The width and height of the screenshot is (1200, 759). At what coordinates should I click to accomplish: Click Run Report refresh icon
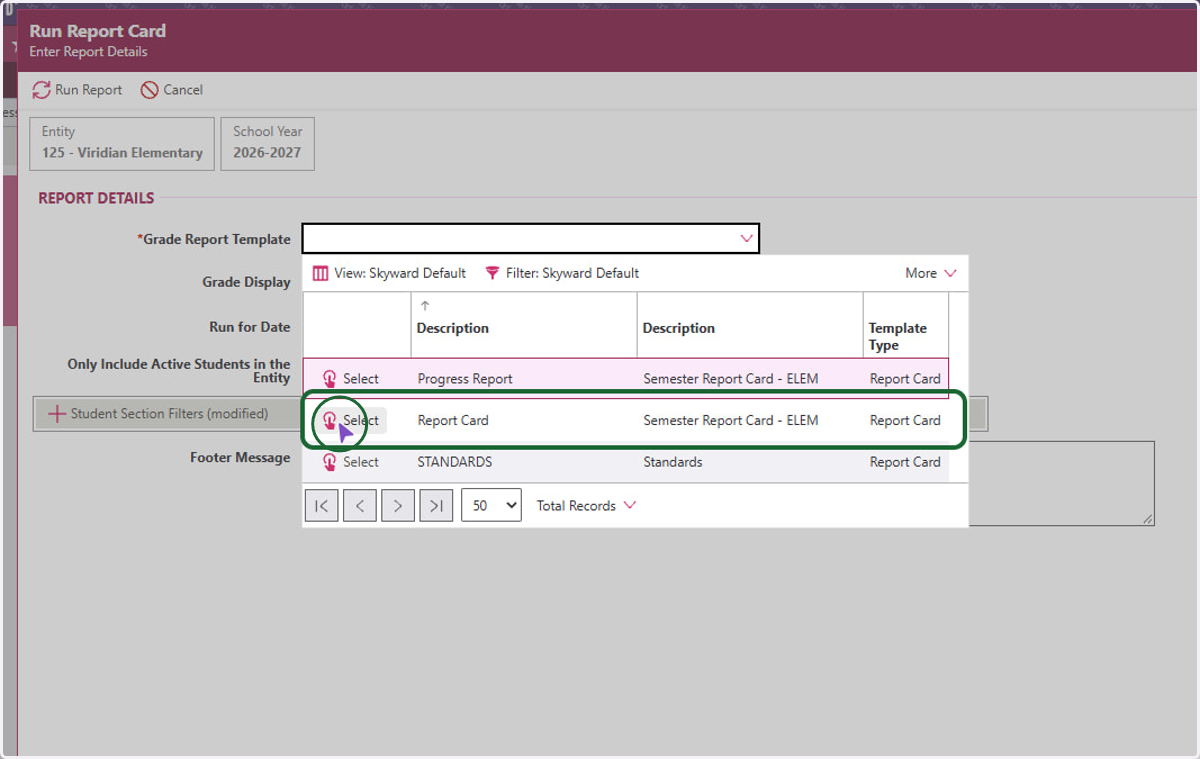(41, 90)
